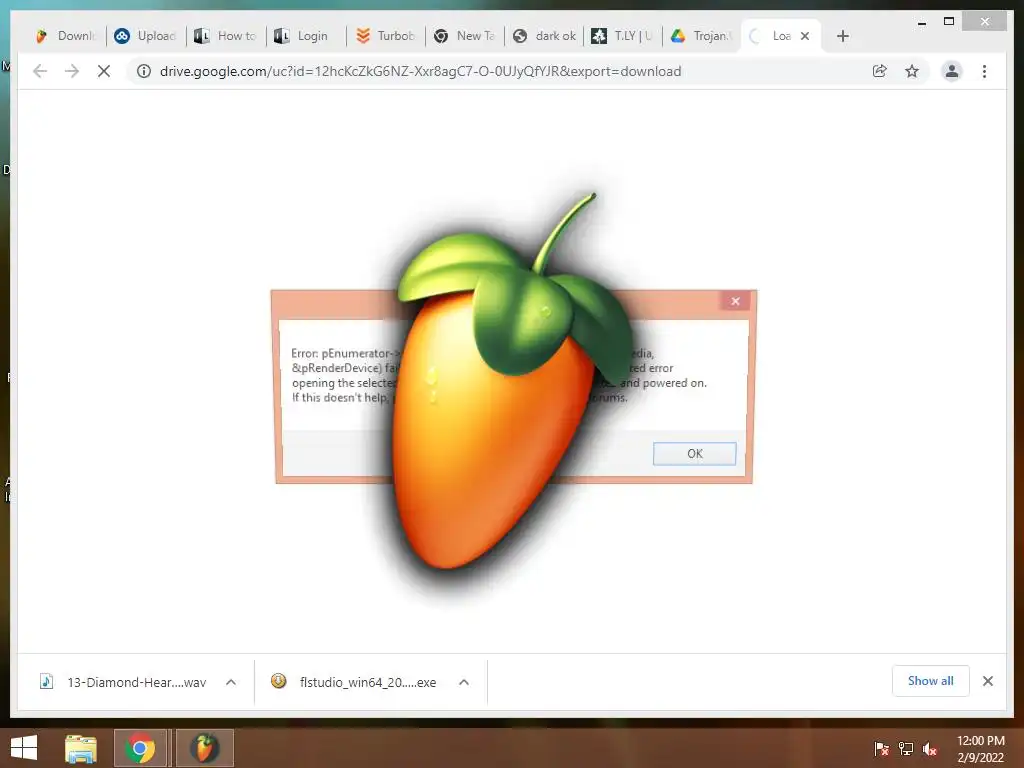
Task: Switch to the Upload tab
Action: pos(145,36)
